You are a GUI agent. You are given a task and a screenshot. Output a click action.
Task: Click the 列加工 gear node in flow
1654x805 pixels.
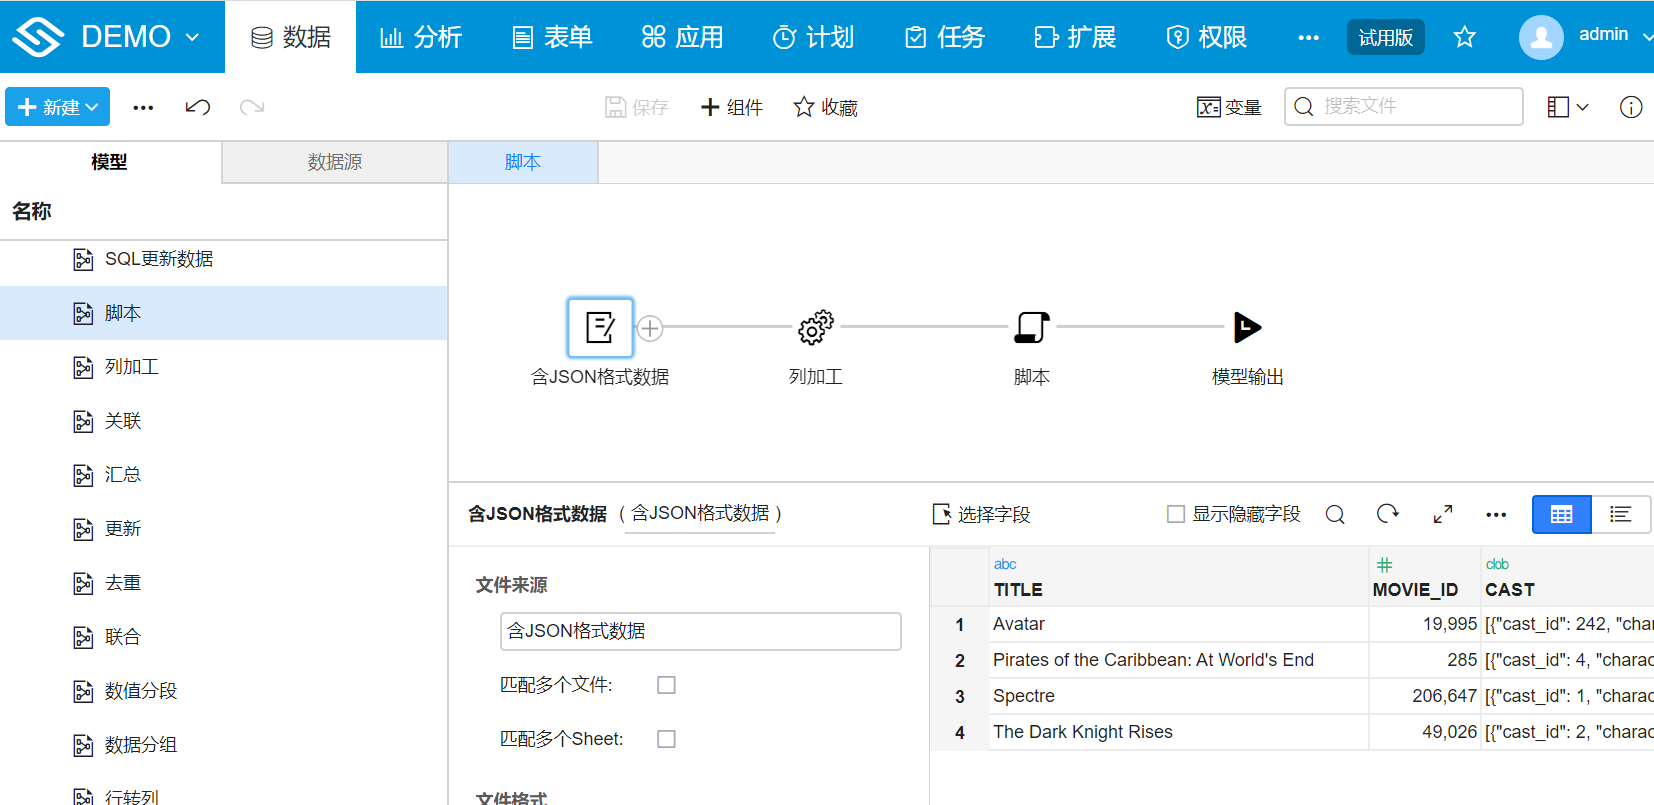pos(815,327)
